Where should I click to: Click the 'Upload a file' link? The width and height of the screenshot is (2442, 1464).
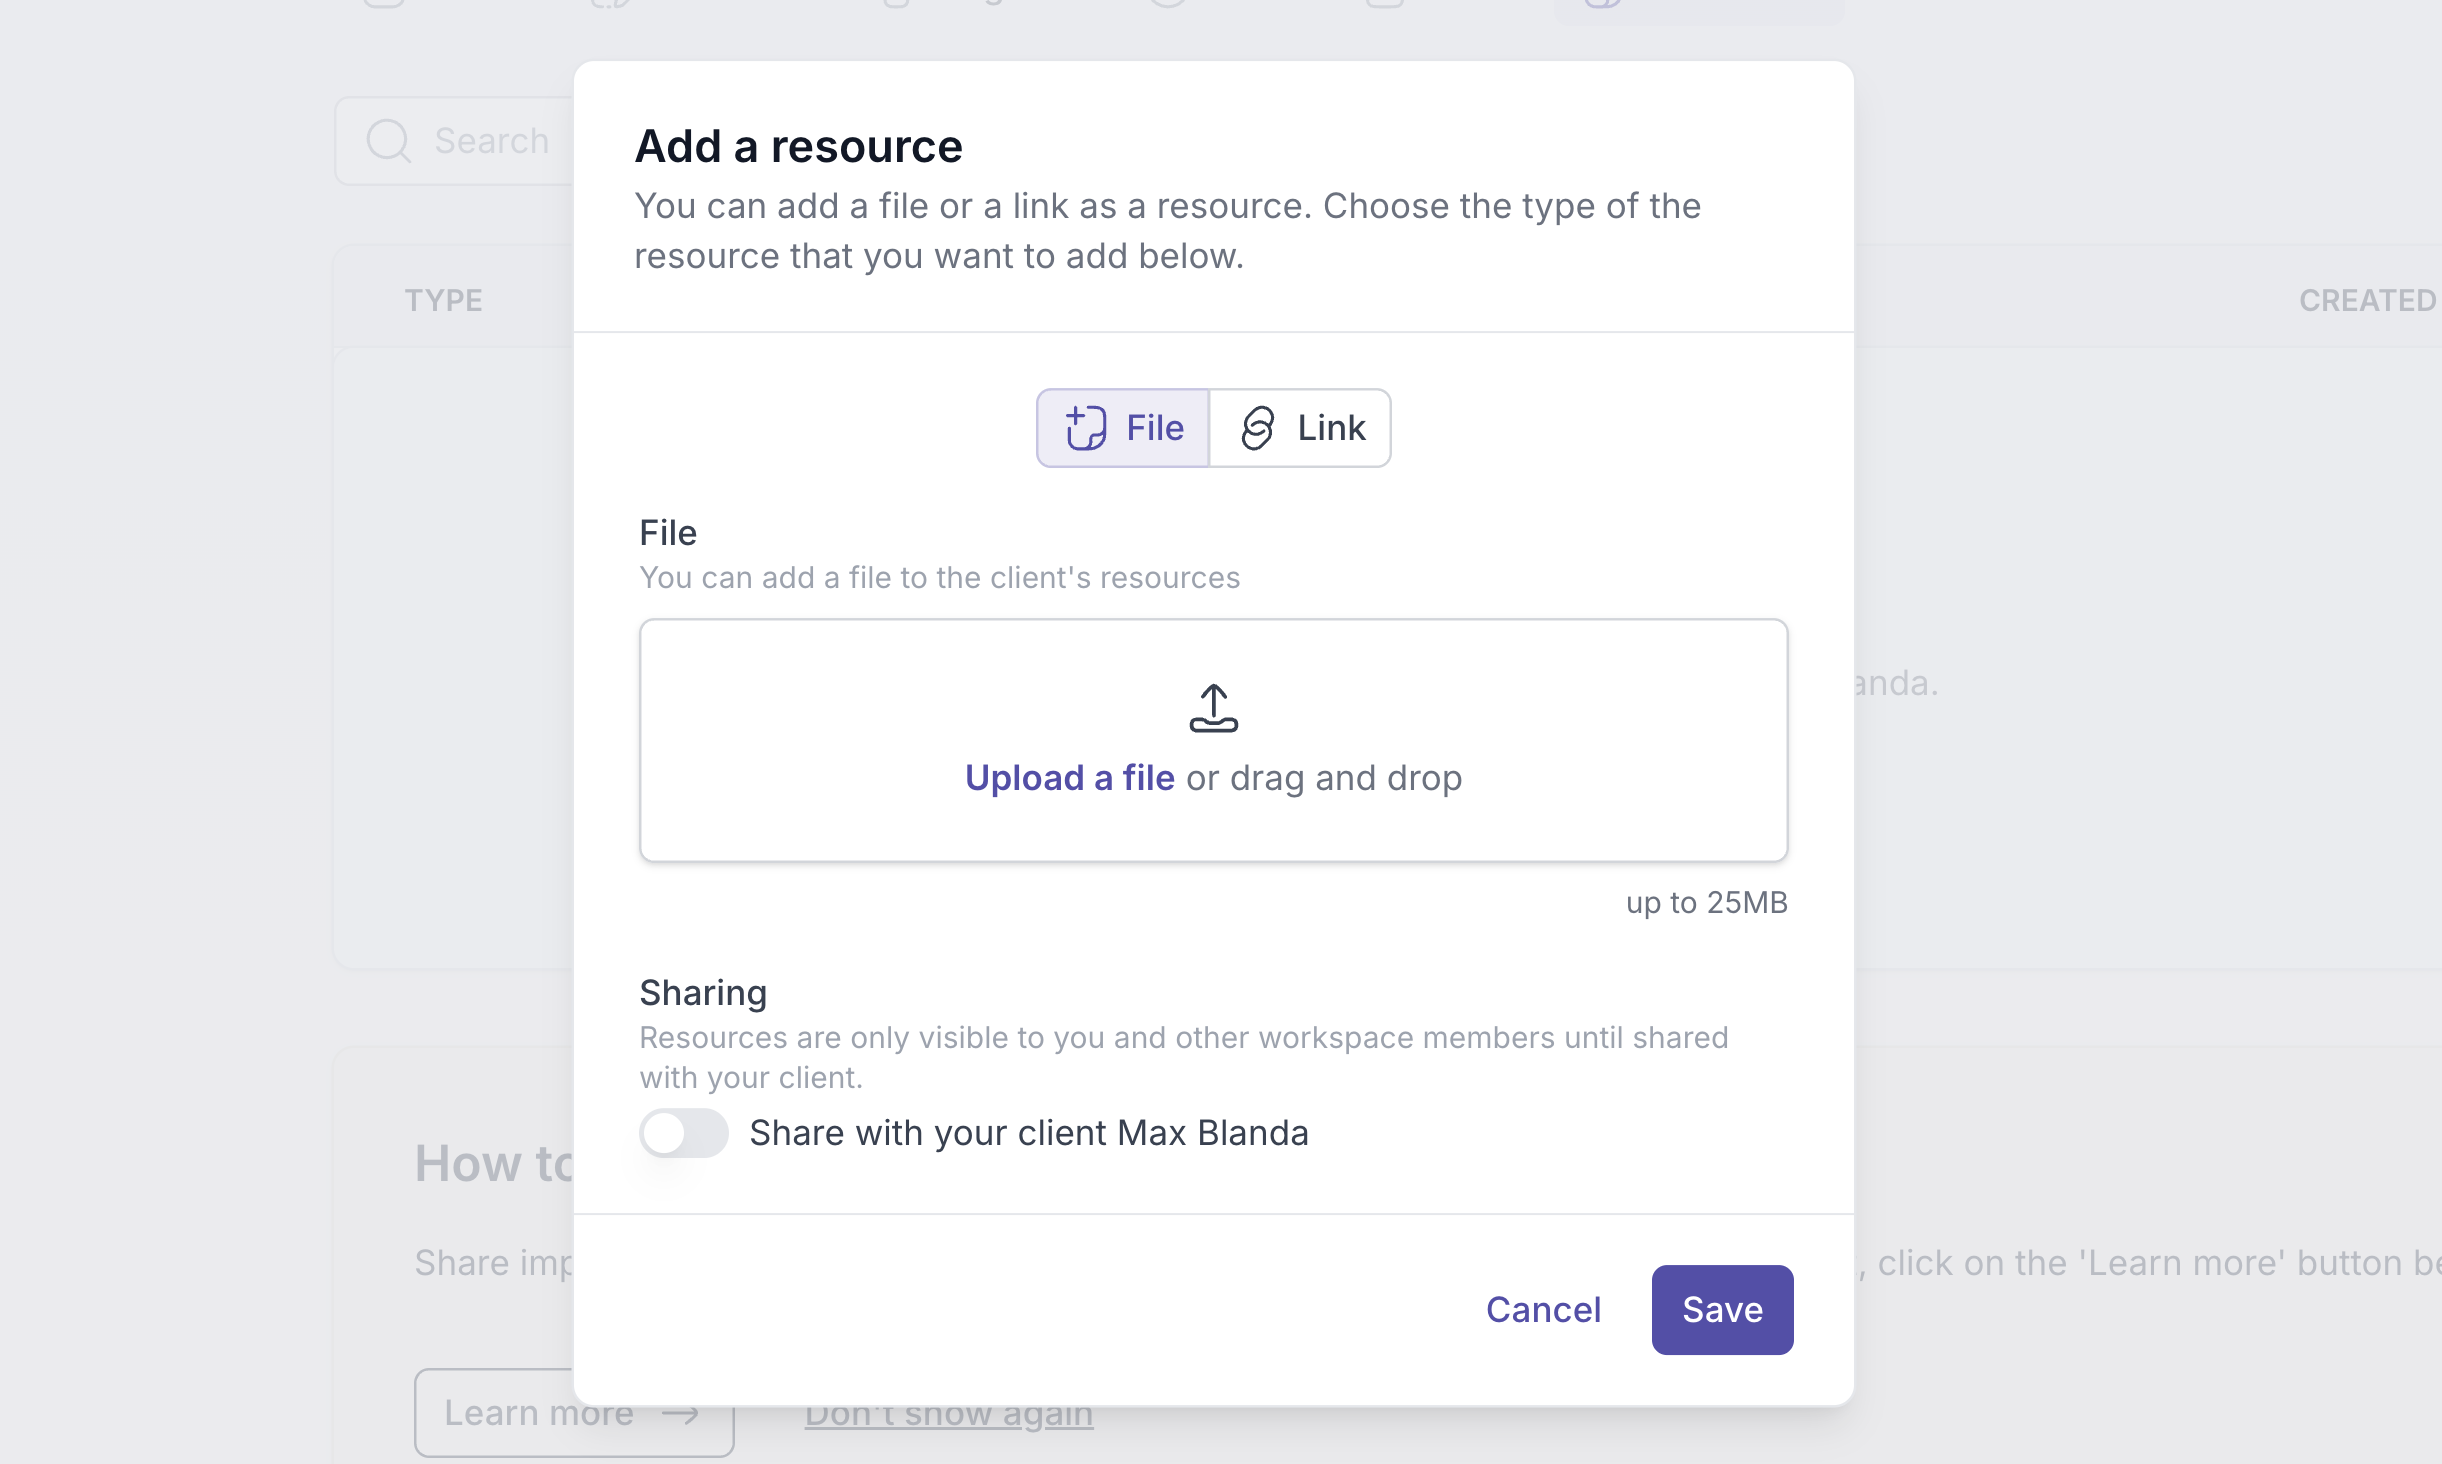1069,778
